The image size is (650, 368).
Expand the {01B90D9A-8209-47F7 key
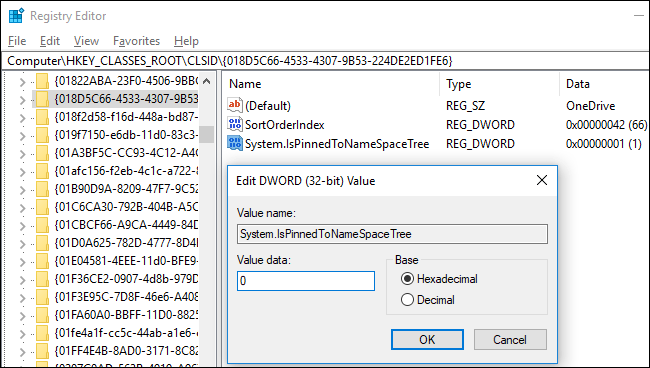[22, 190]
